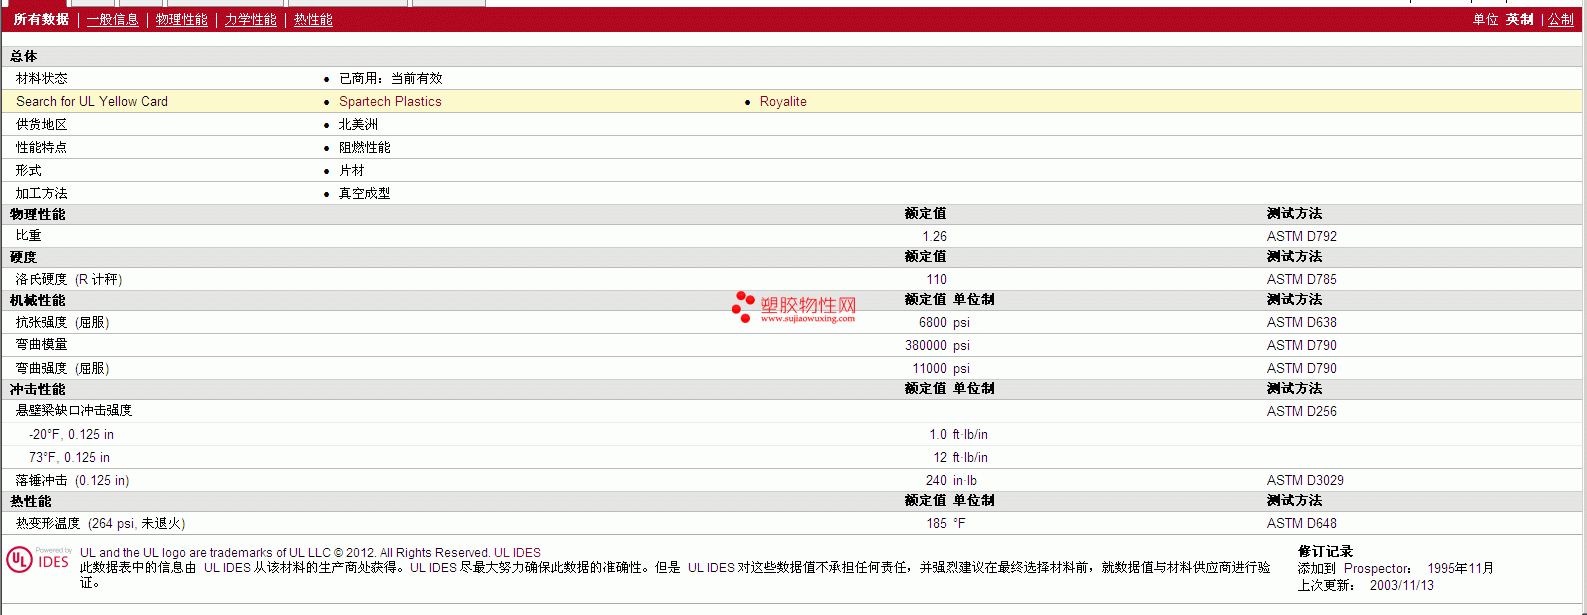
Task: Click 弯曲模量 row label
Action: [x=42, y=345]
